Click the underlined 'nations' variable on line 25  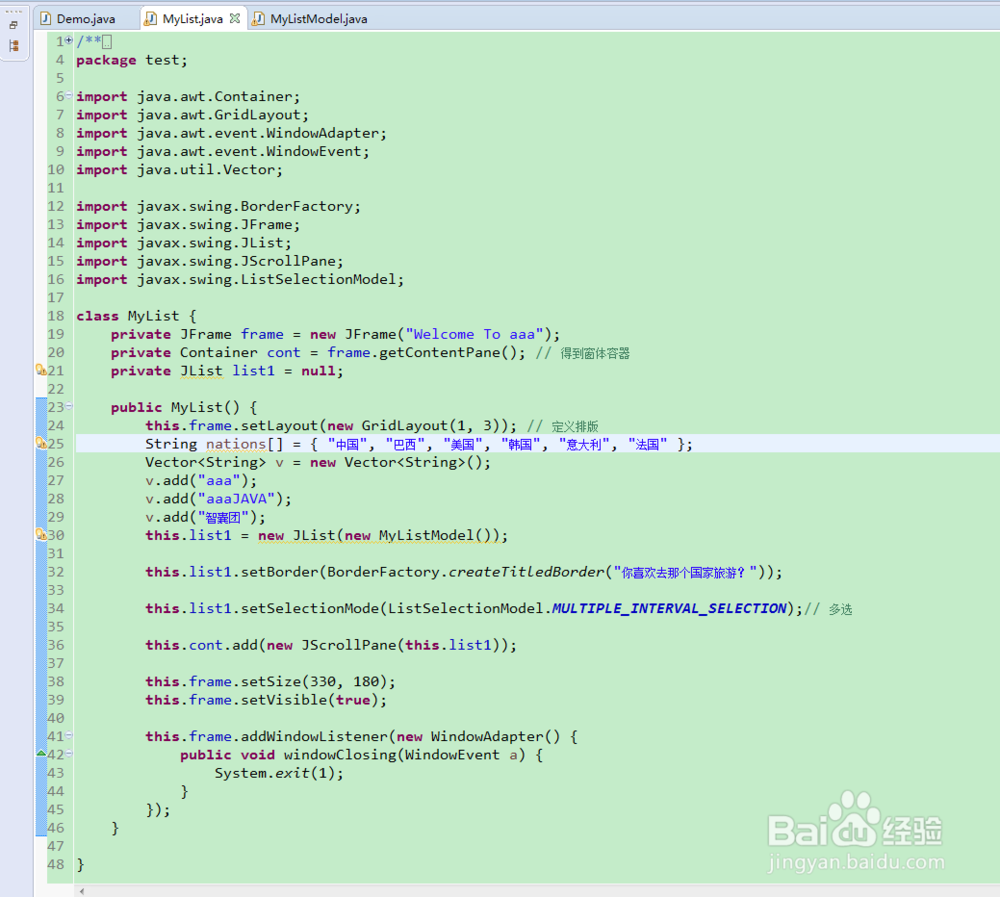pyautogui.click(x=235, y=443)
